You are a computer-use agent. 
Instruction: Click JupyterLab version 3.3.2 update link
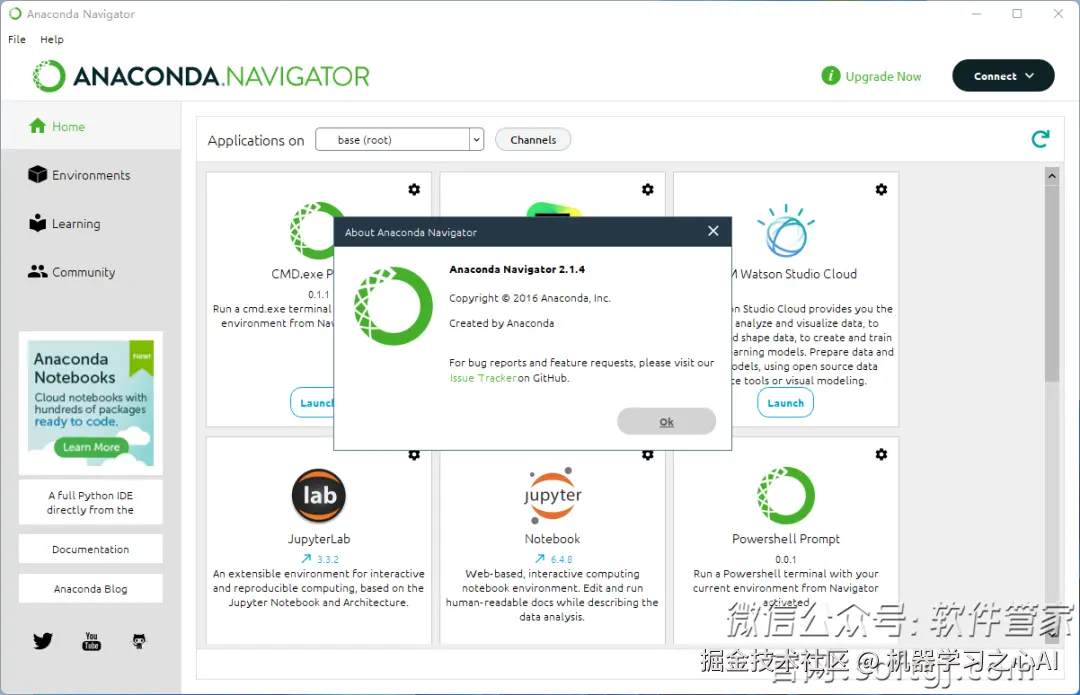tap(320, 559)
